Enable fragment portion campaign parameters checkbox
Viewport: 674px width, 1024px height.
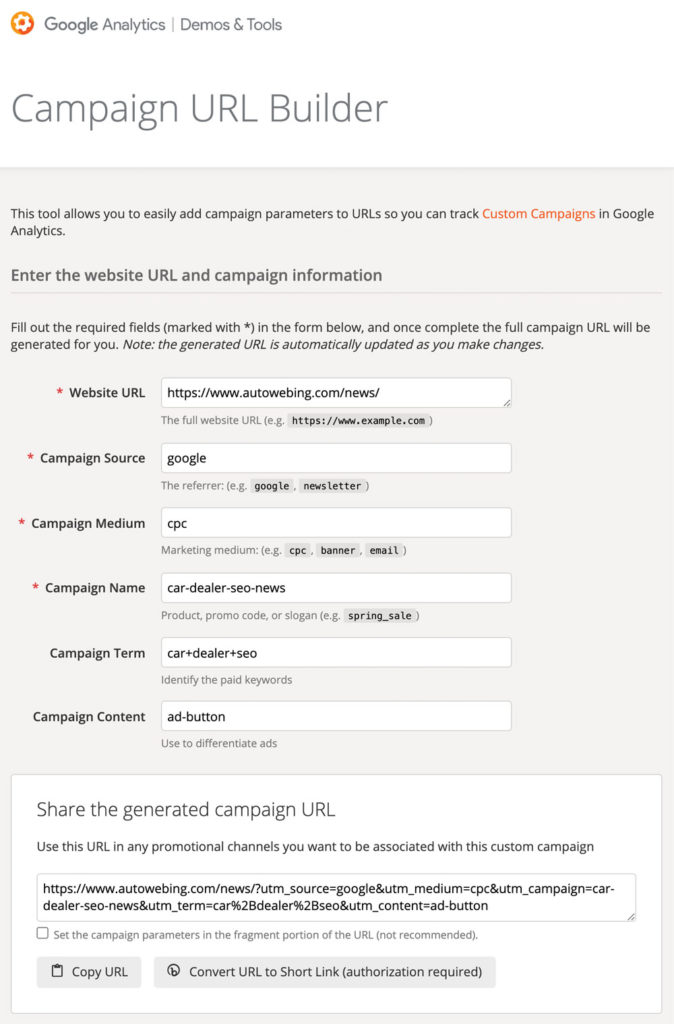(42, 933)
